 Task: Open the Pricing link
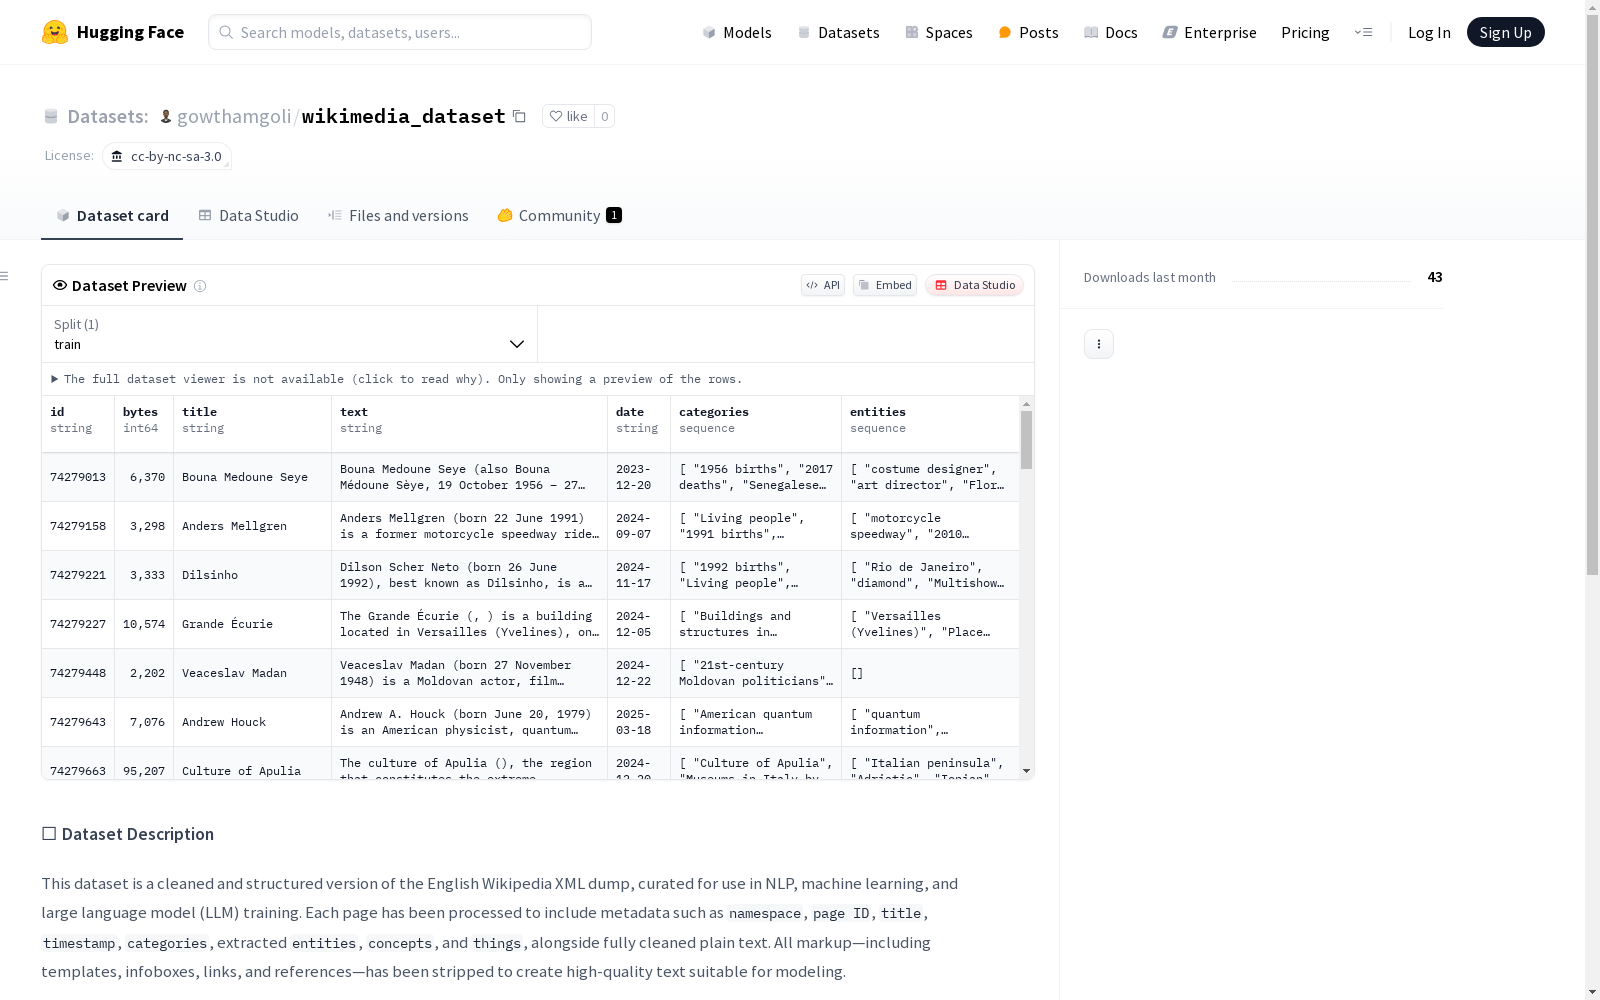click(1305, 32)
